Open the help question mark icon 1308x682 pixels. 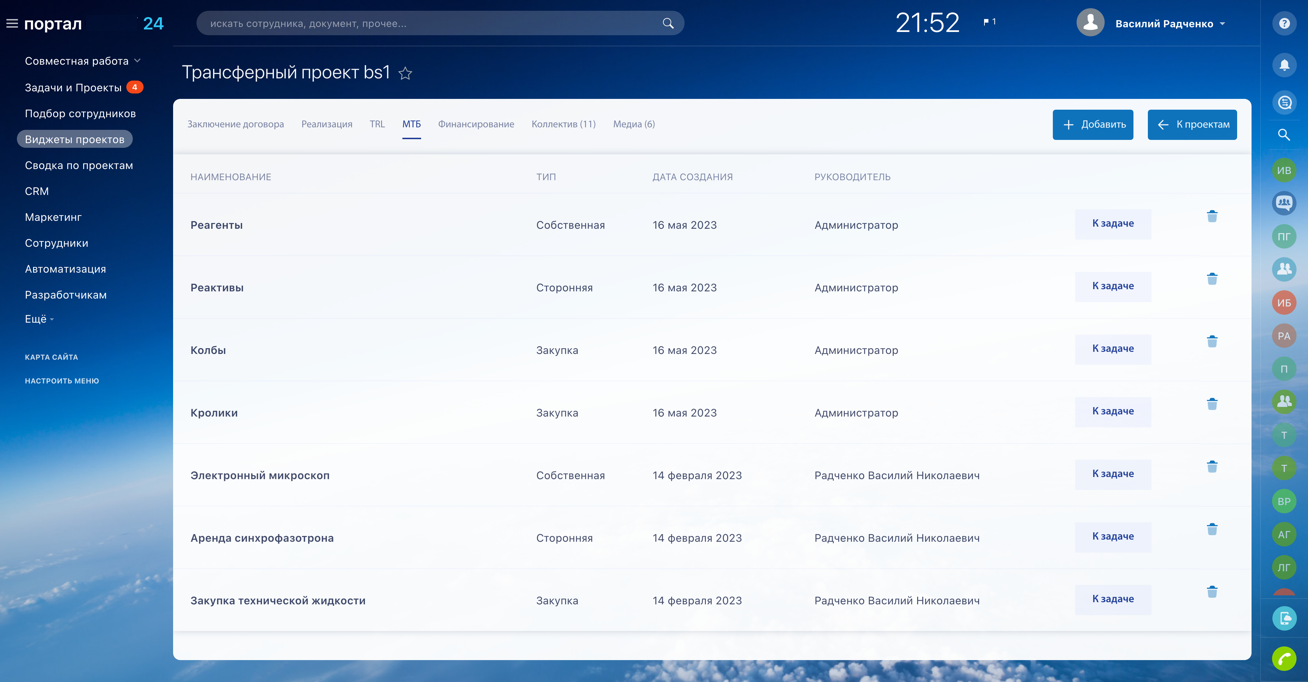[x=1284, y=23]
